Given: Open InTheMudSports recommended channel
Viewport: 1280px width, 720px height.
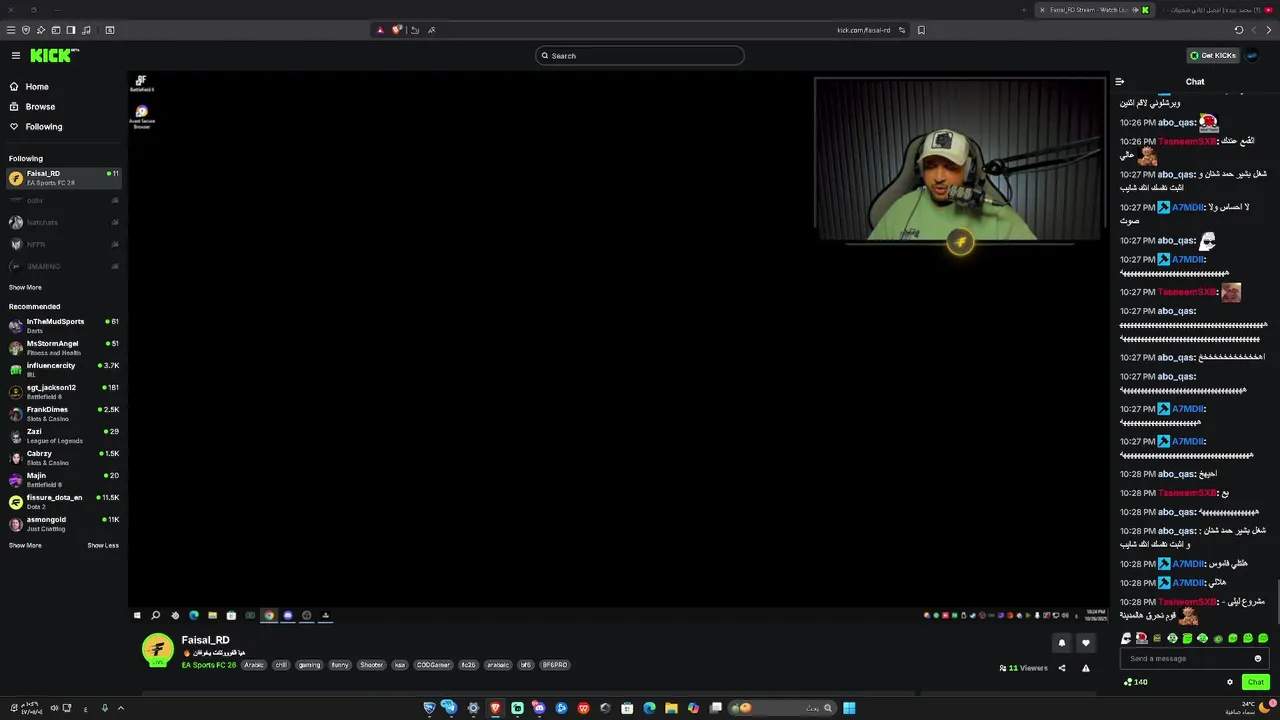Looking at the screenshot, I should [64, 326].
